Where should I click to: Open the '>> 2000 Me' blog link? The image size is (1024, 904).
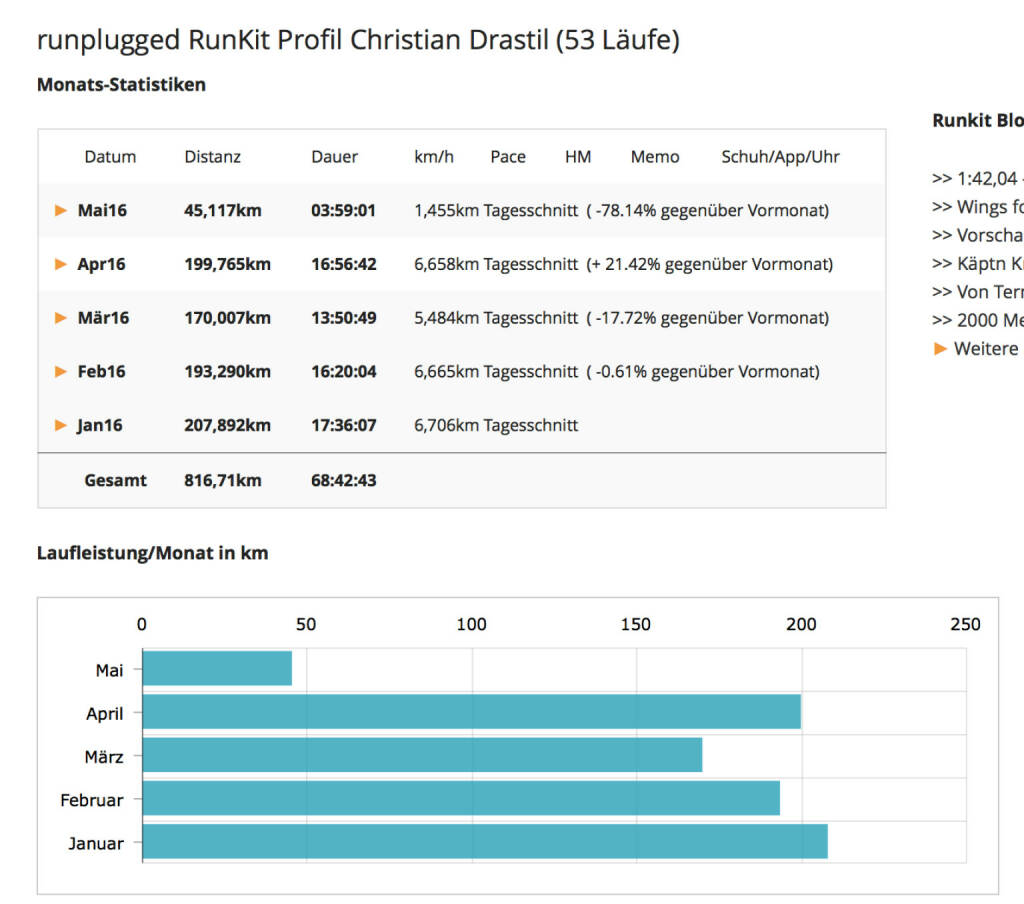pos(978,320)
